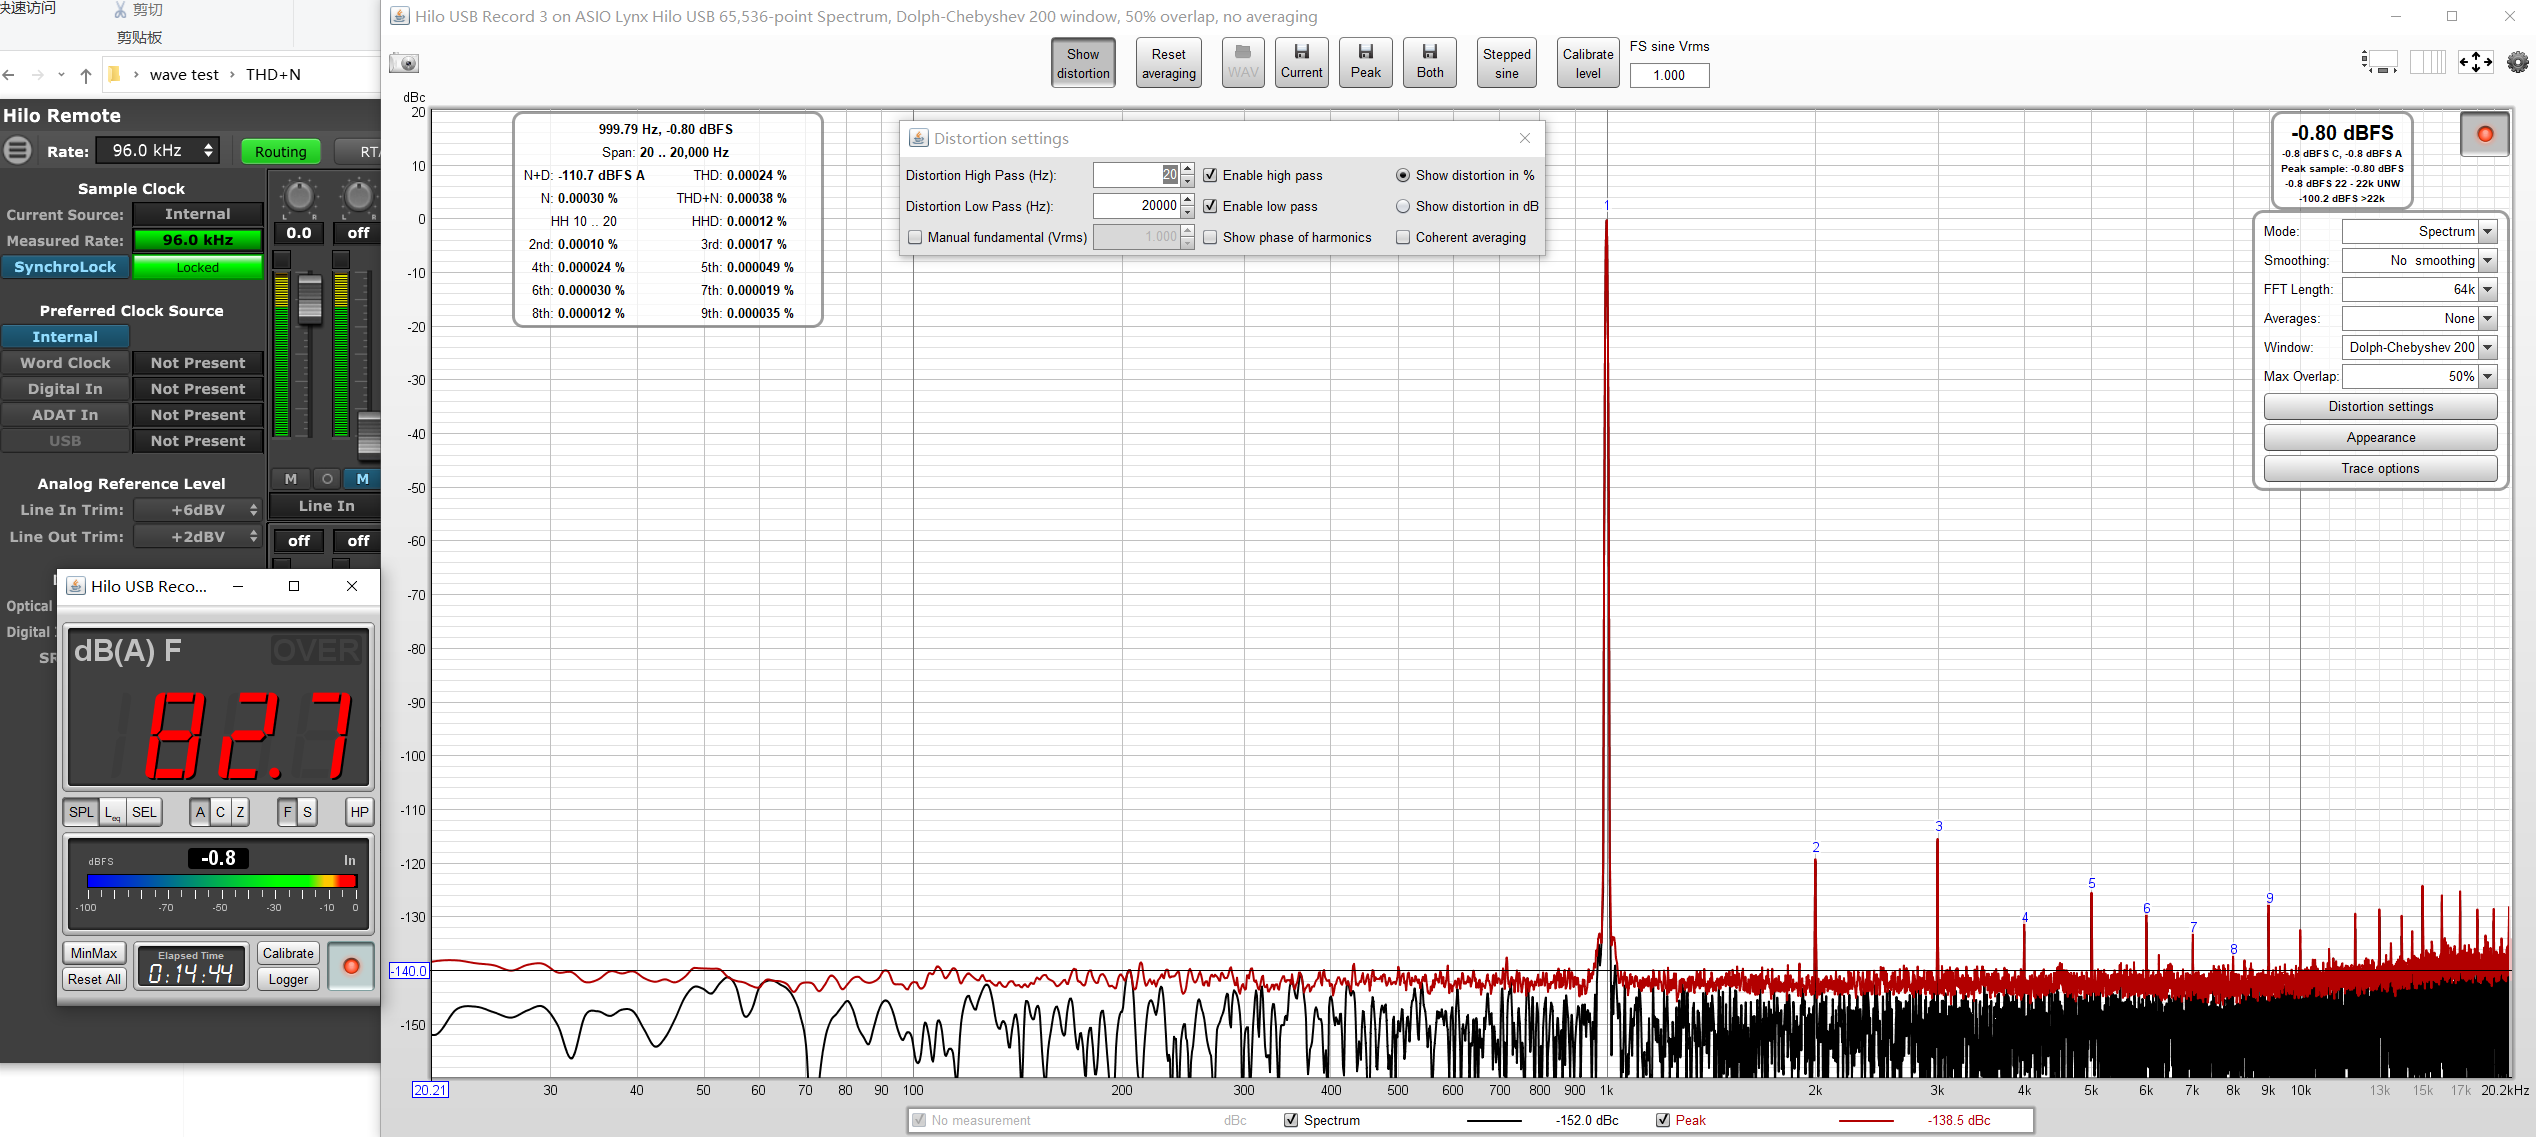The width and height of the screenshot is (2536, 1137).
Task: Adjust left pan knob in mixer
Action: pyautogui.click(x=299, y=196)
